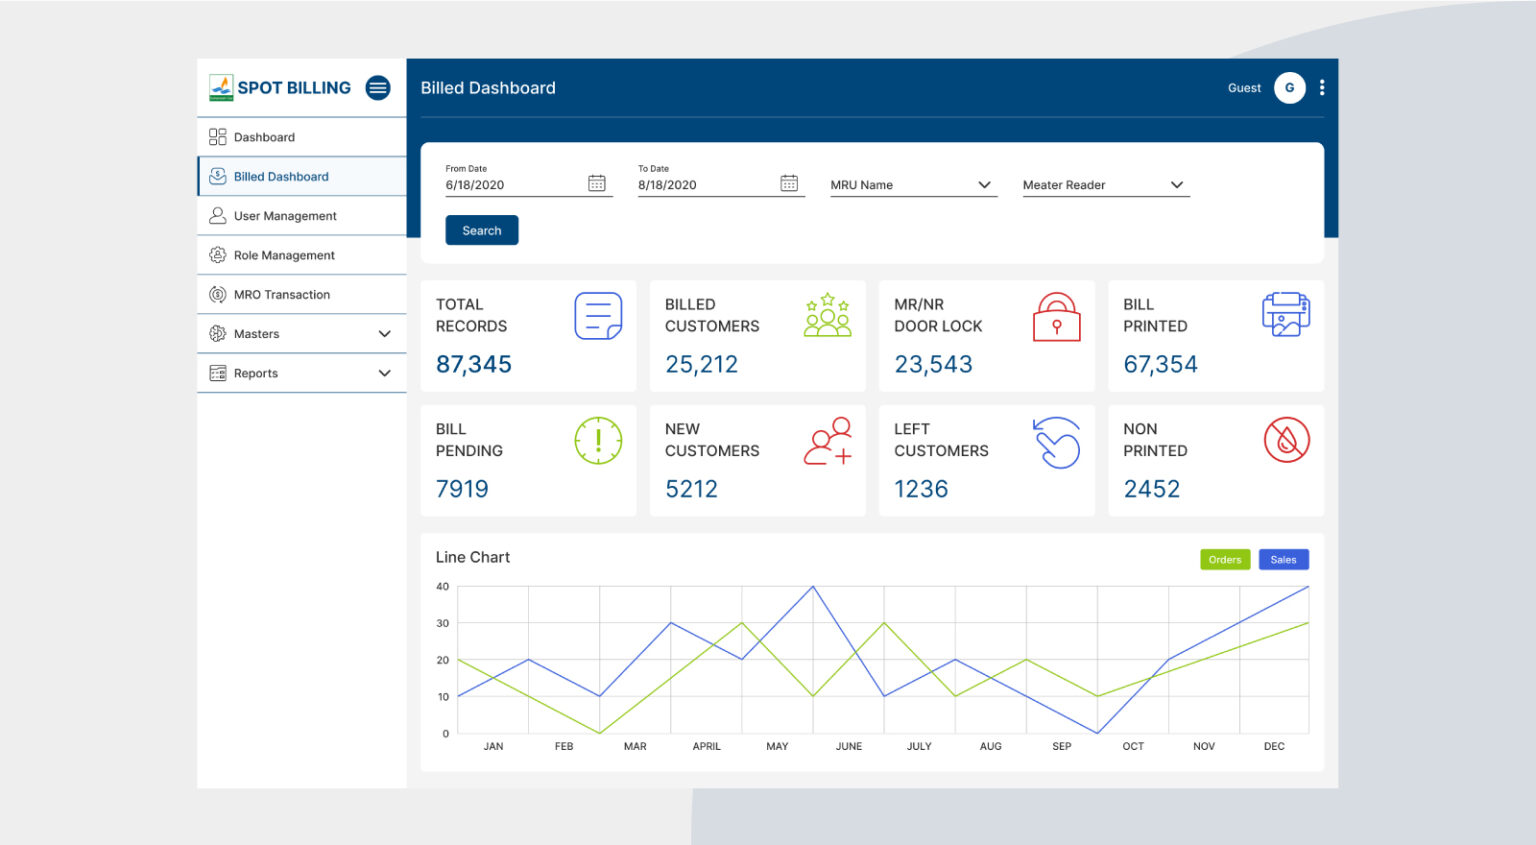Click the Total Records document icon
The width and height of the screenshot is (1536, 845).
(598, 315)
